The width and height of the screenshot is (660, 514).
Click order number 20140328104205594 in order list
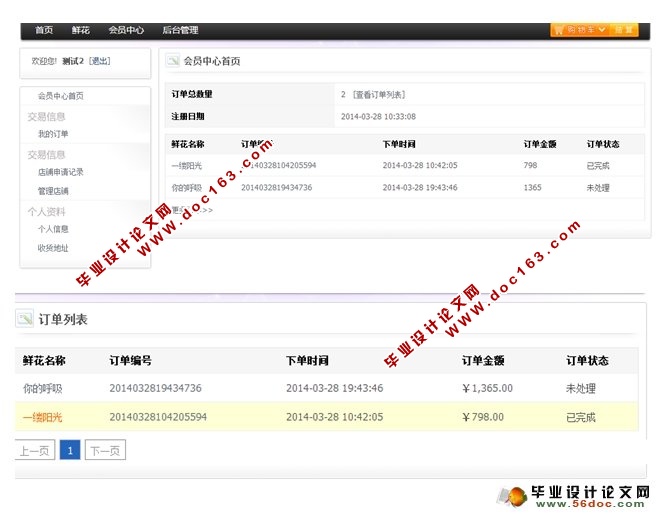tap(158, 417)
